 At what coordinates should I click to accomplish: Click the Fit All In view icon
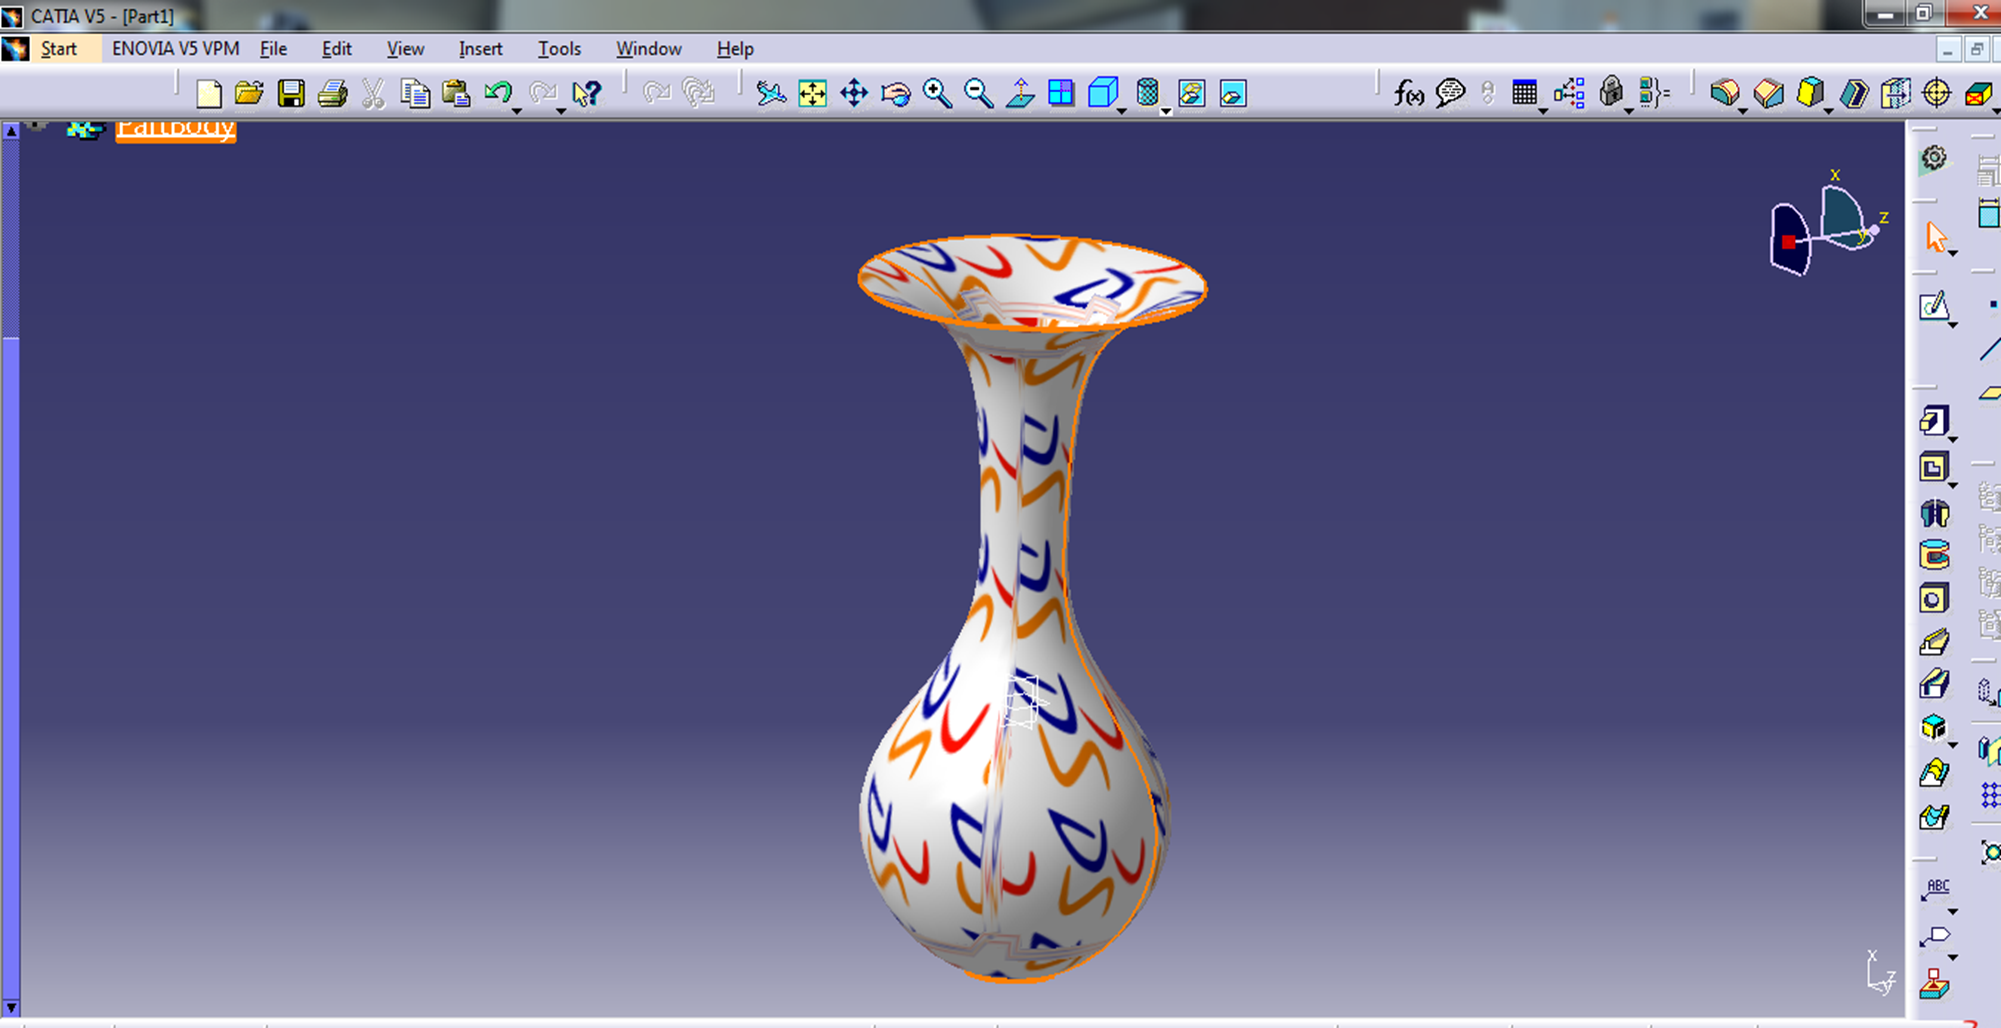point(812,94)
